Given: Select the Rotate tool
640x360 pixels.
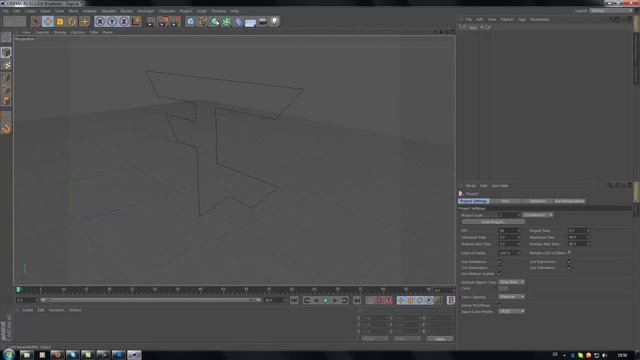Looking at the screenshot, I should click(72, 21).
